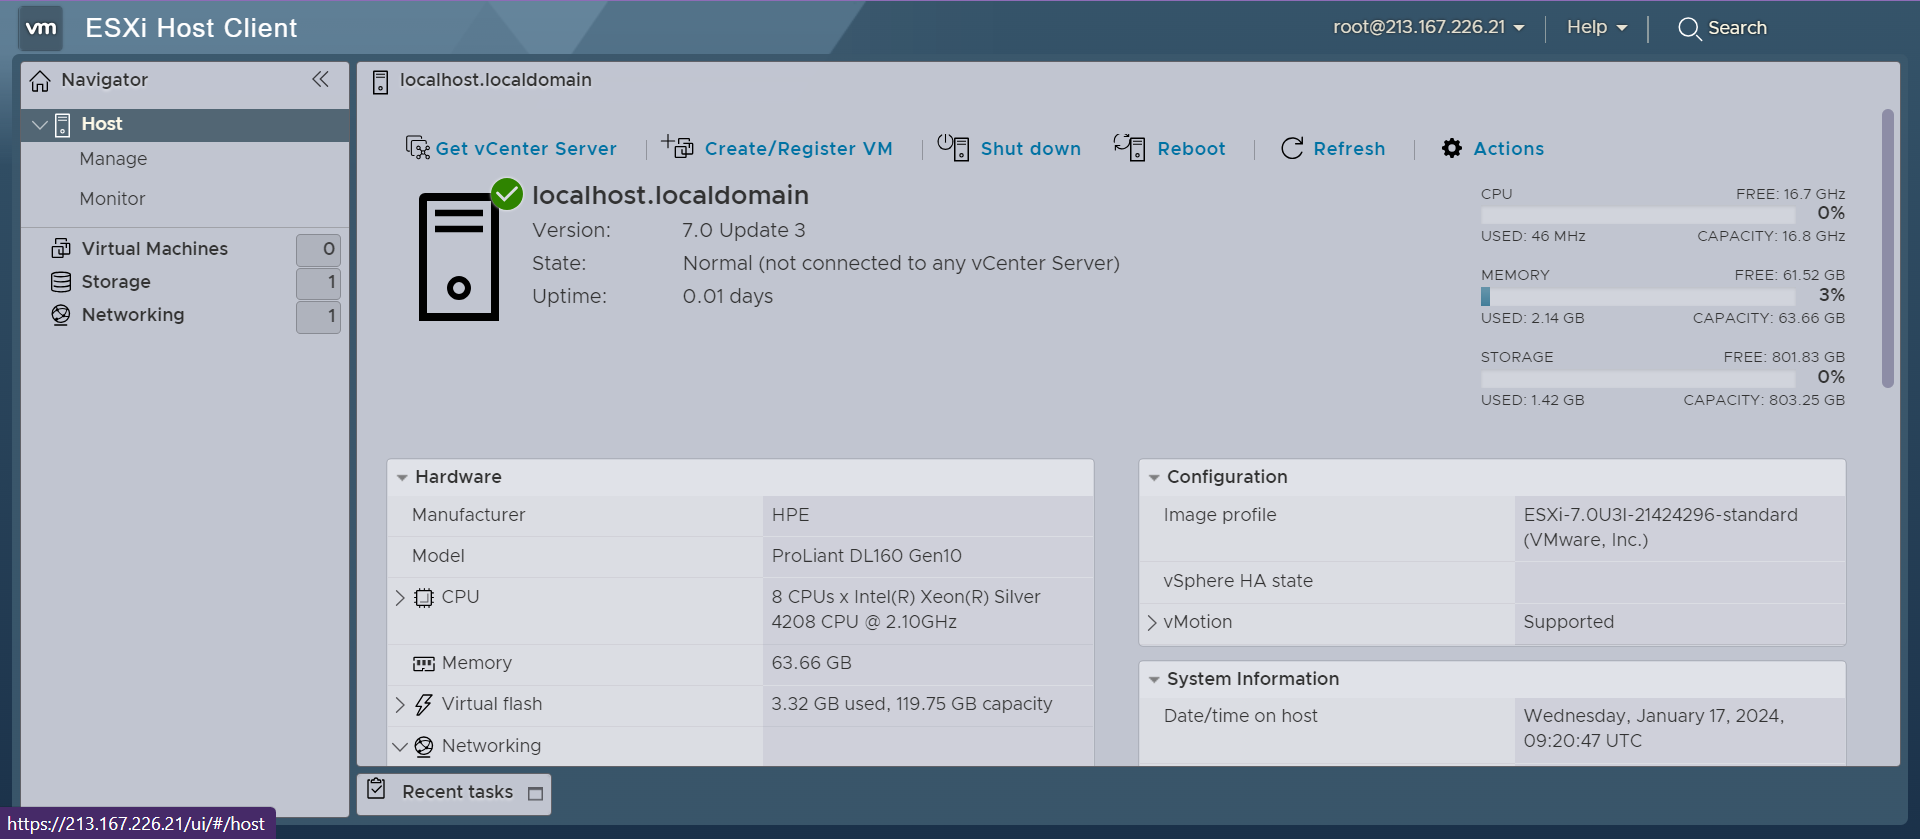Screen dimensions: 1920x839
Task: Open Networking in Navigator
Action: 133,315
